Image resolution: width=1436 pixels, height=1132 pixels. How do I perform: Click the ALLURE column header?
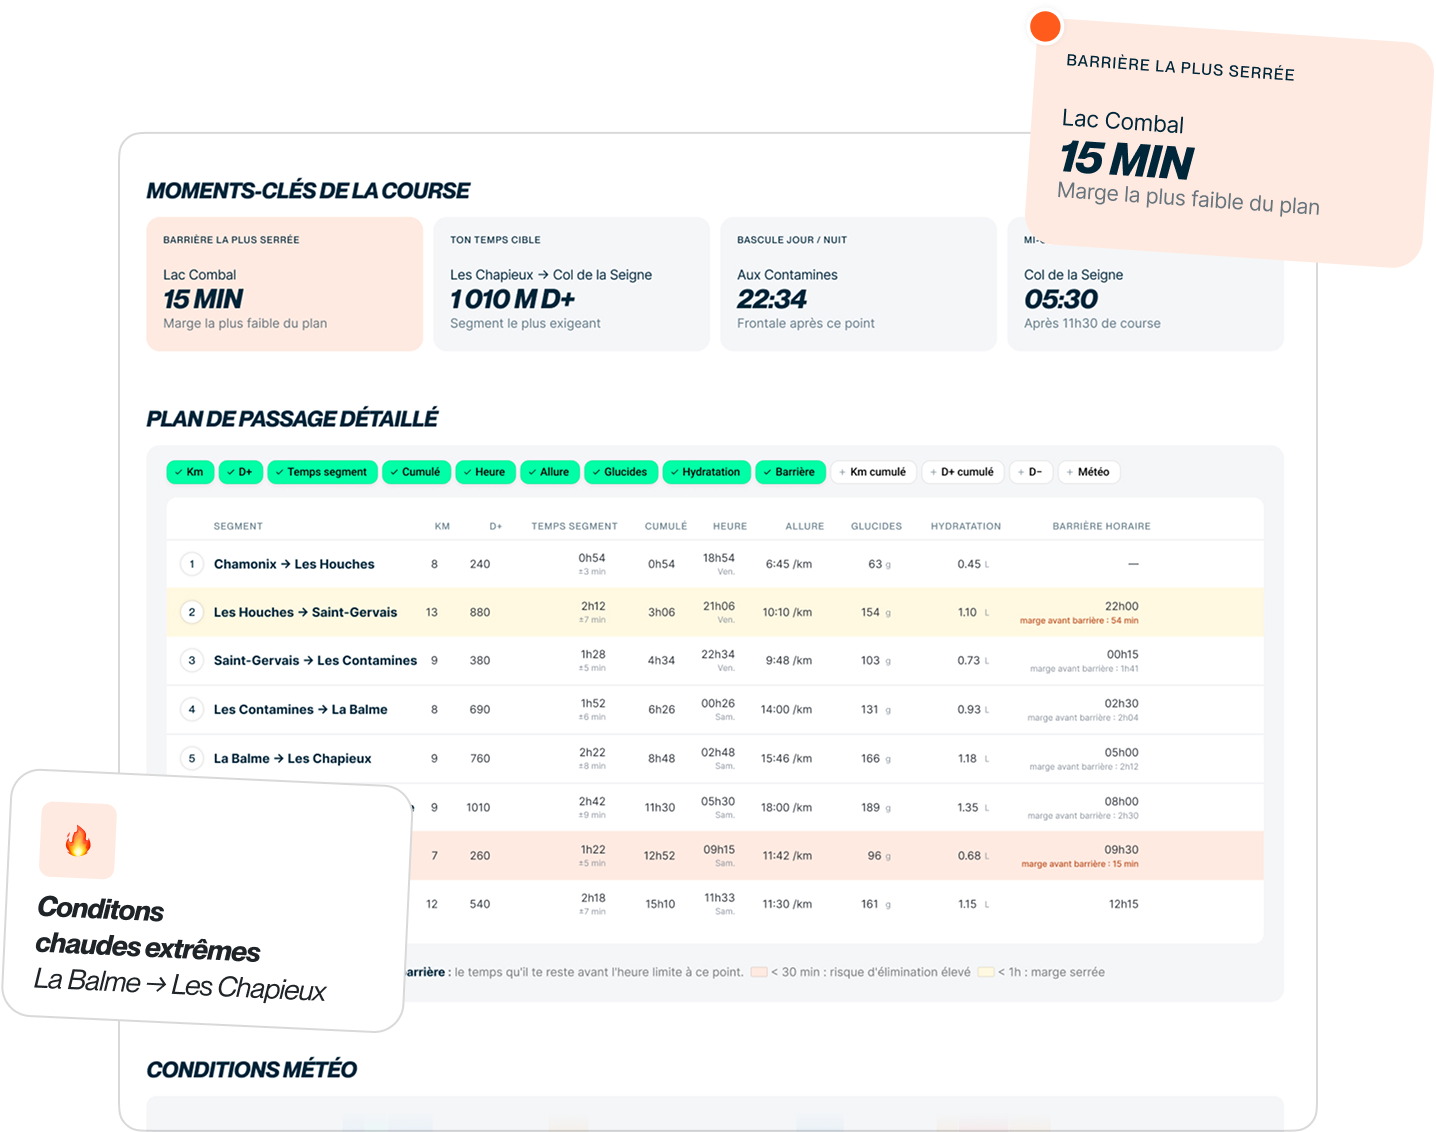click(805, 526)
